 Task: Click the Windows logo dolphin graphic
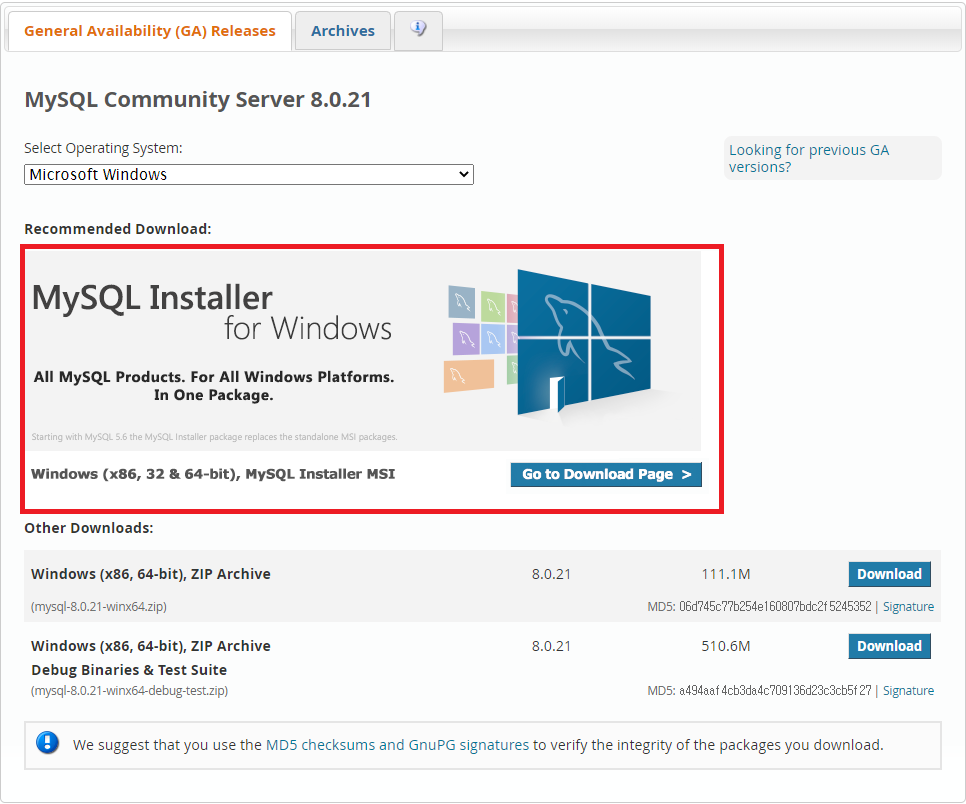click(x=583, y=343)
